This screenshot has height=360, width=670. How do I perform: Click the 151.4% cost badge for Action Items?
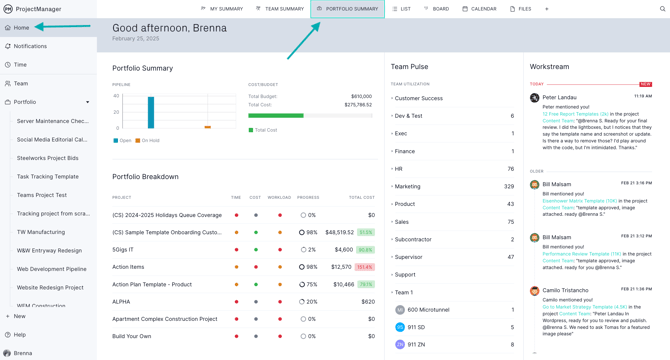[364, 267]
